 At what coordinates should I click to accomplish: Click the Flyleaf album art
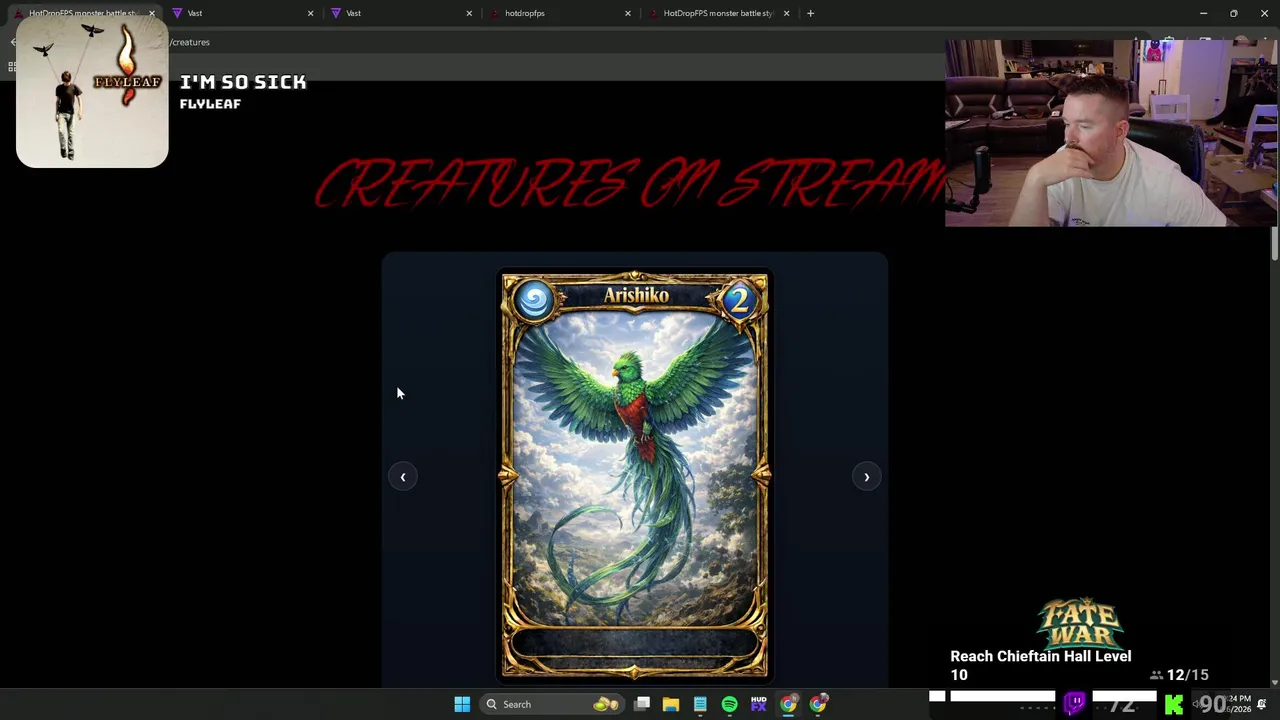pyautogui.click(x=92, y=92)
